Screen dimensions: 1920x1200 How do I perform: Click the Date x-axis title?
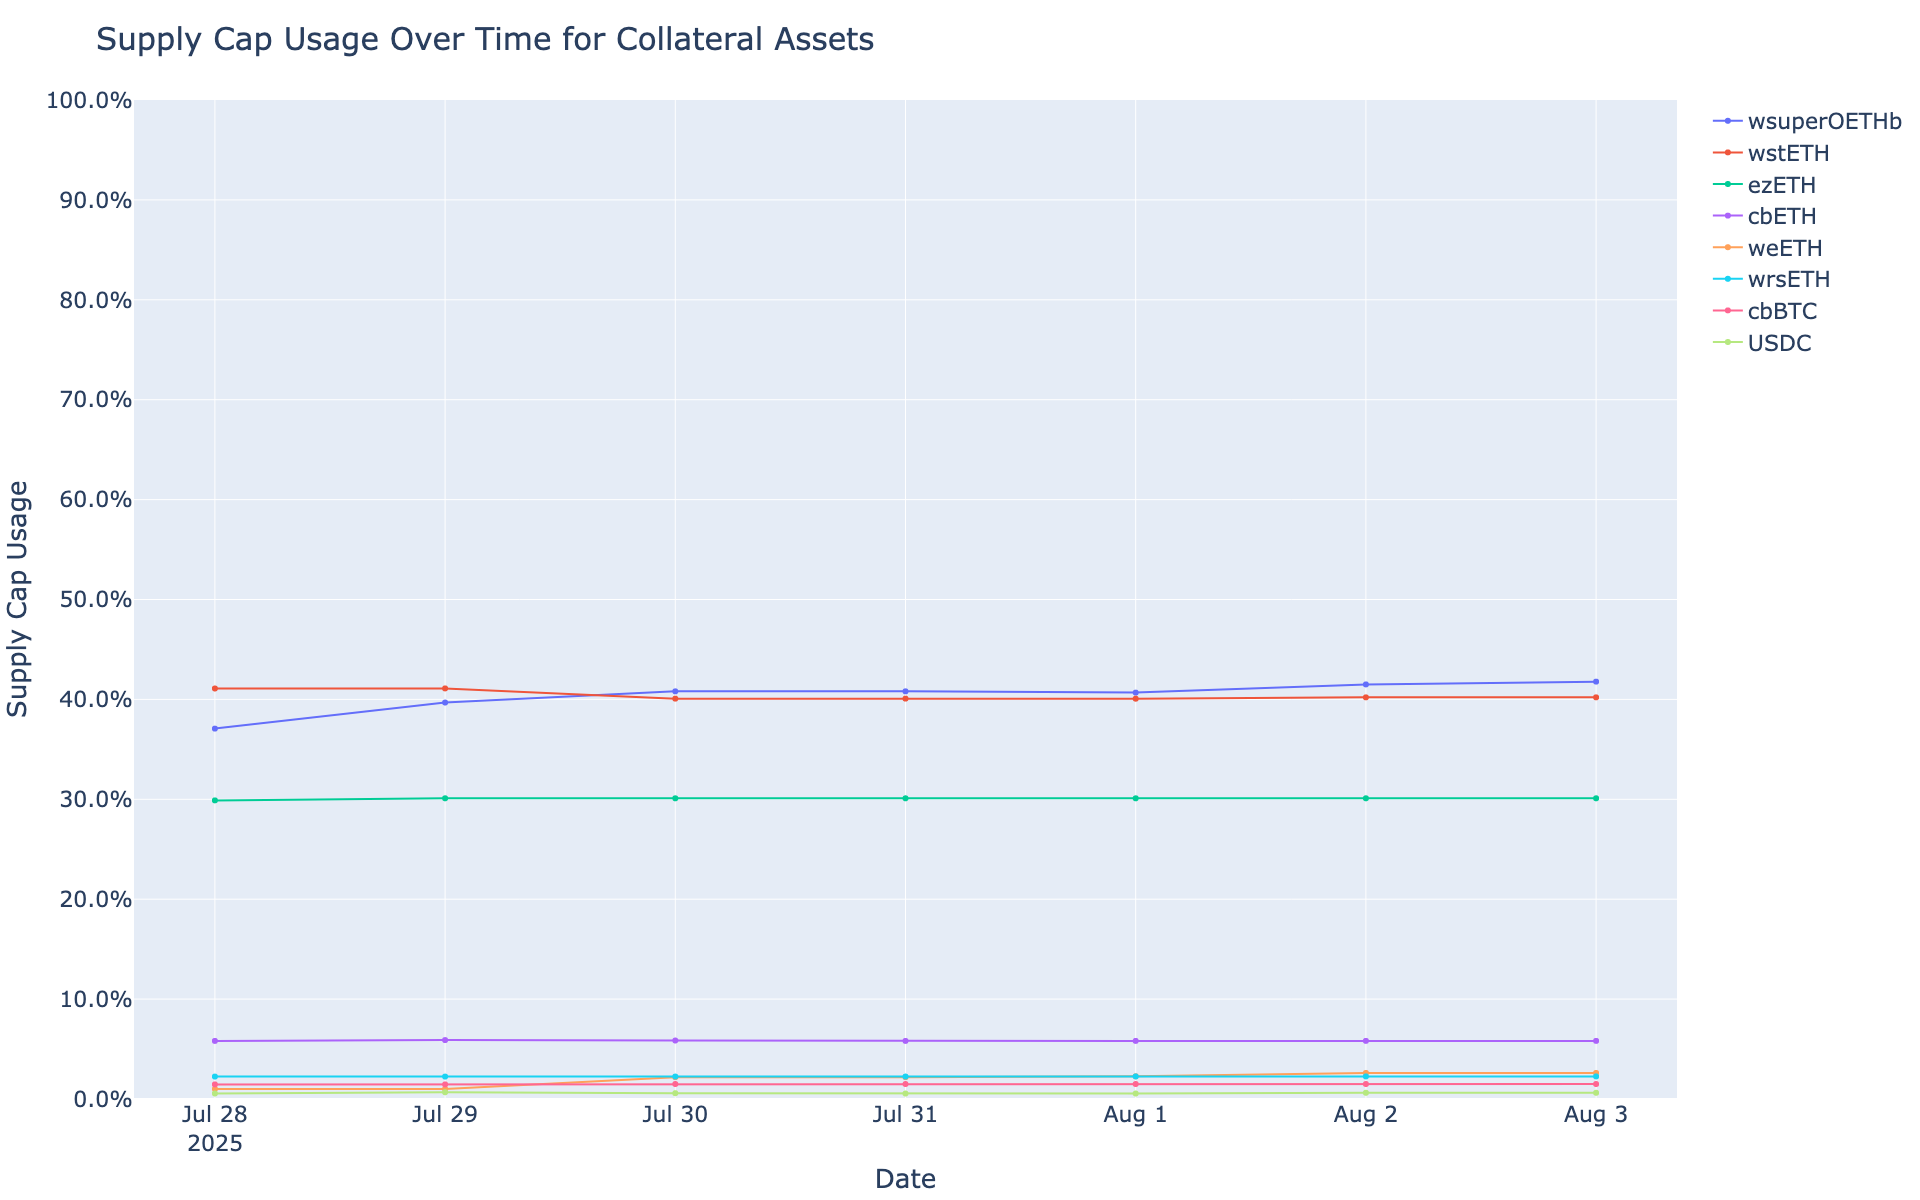pyautogui.click(x=905, y=1179)
